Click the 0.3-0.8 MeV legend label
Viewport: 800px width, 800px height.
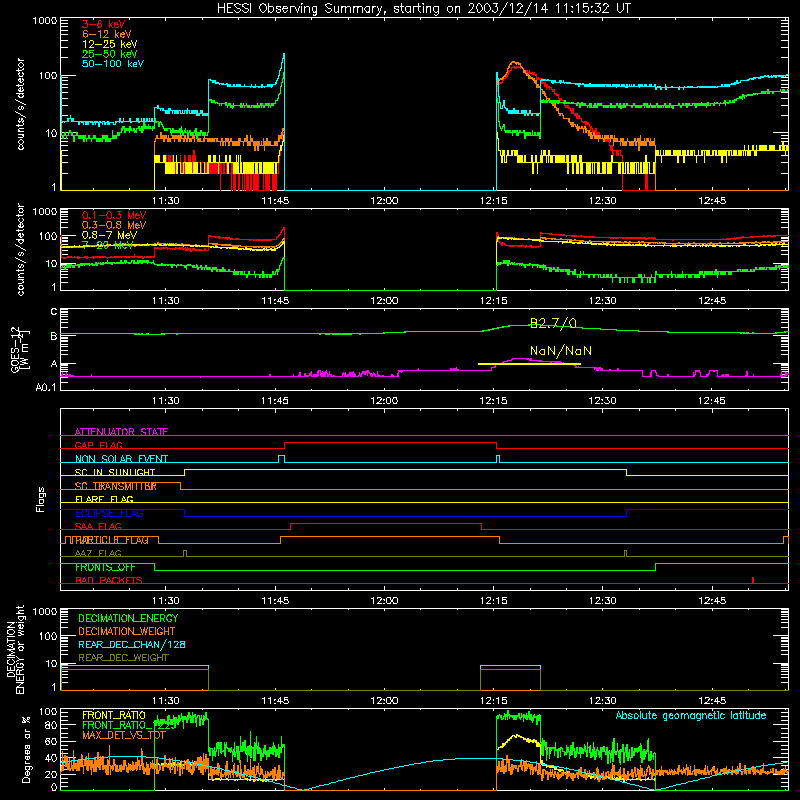point(114,225)
